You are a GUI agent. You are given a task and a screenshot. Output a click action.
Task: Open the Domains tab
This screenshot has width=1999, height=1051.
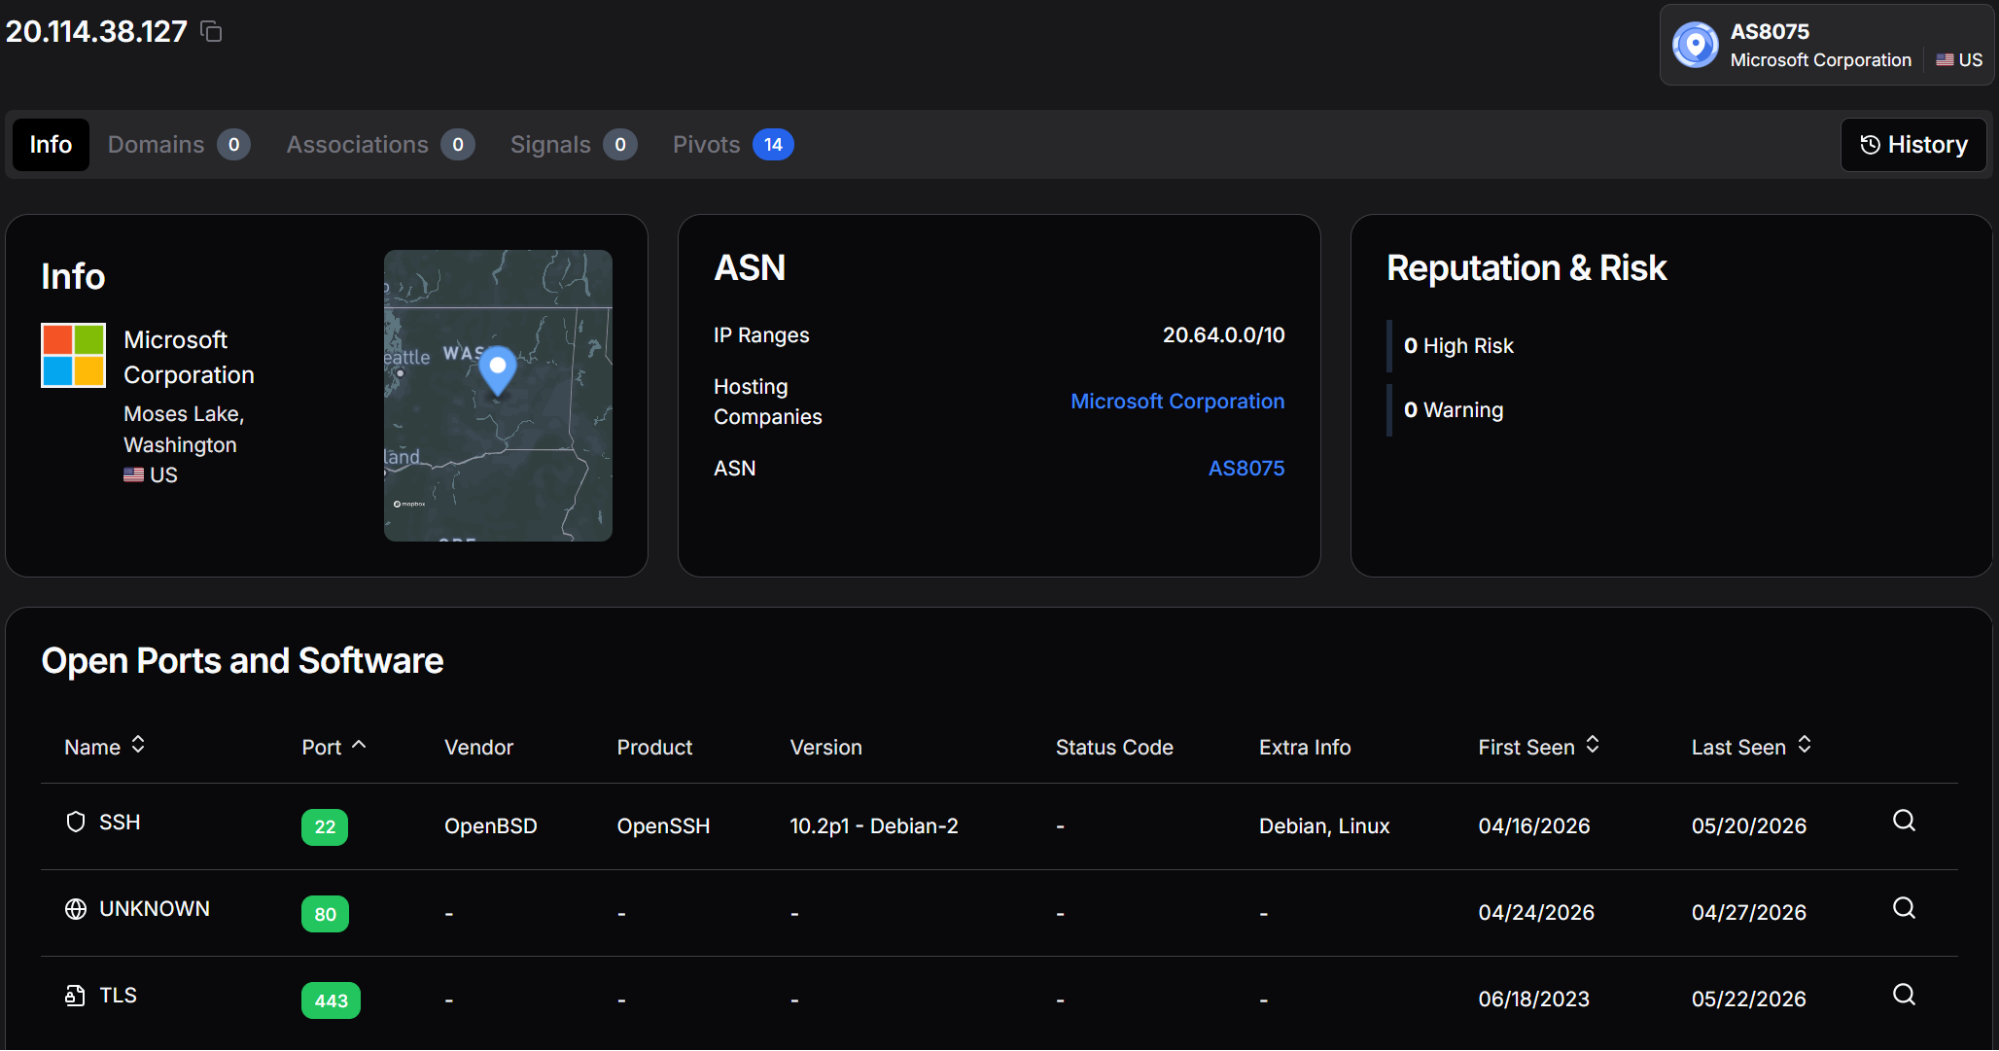(x=179, y=145)
